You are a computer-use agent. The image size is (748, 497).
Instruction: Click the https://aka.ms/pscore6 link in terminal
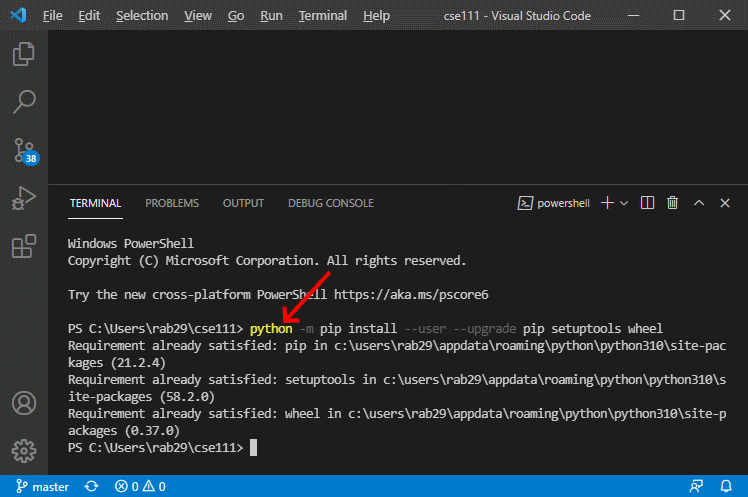pyautogui.click(x=411, y=294)
